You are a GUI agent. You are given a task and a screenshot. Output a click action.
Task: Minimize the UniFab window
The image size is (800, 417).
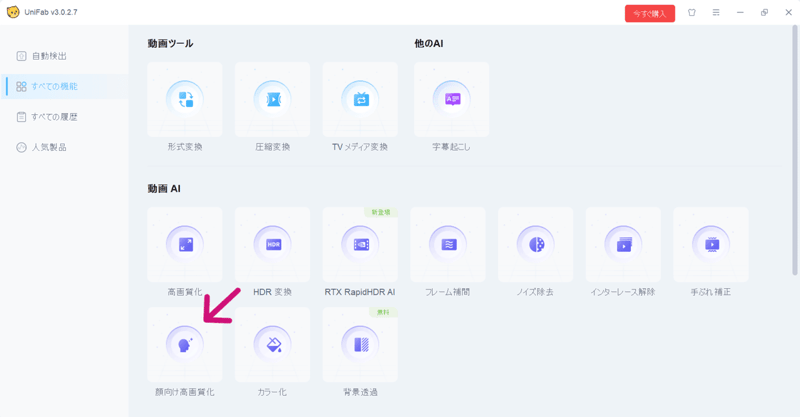740,13
